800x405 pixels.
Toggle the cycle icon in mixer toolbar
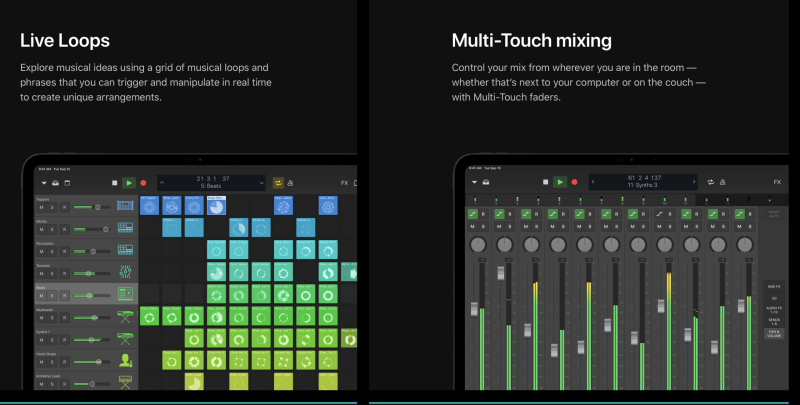coord(711,182)
